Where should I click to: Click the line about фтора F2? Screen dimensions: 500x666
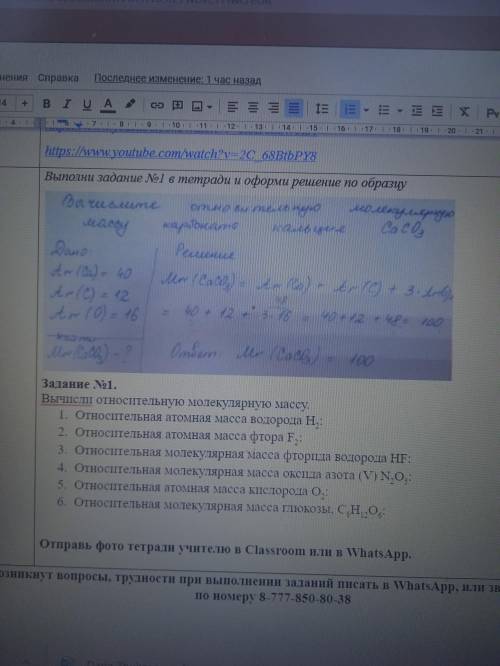[189, 435]
